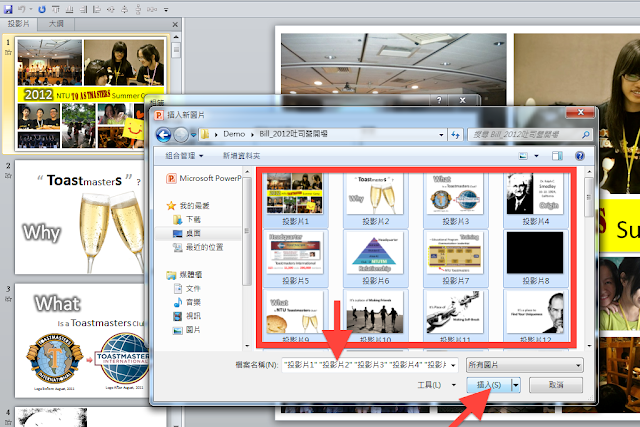Screen dimensions: 640x427
Task: Switch to the 投影片 tab
Action: coord(19,24)
